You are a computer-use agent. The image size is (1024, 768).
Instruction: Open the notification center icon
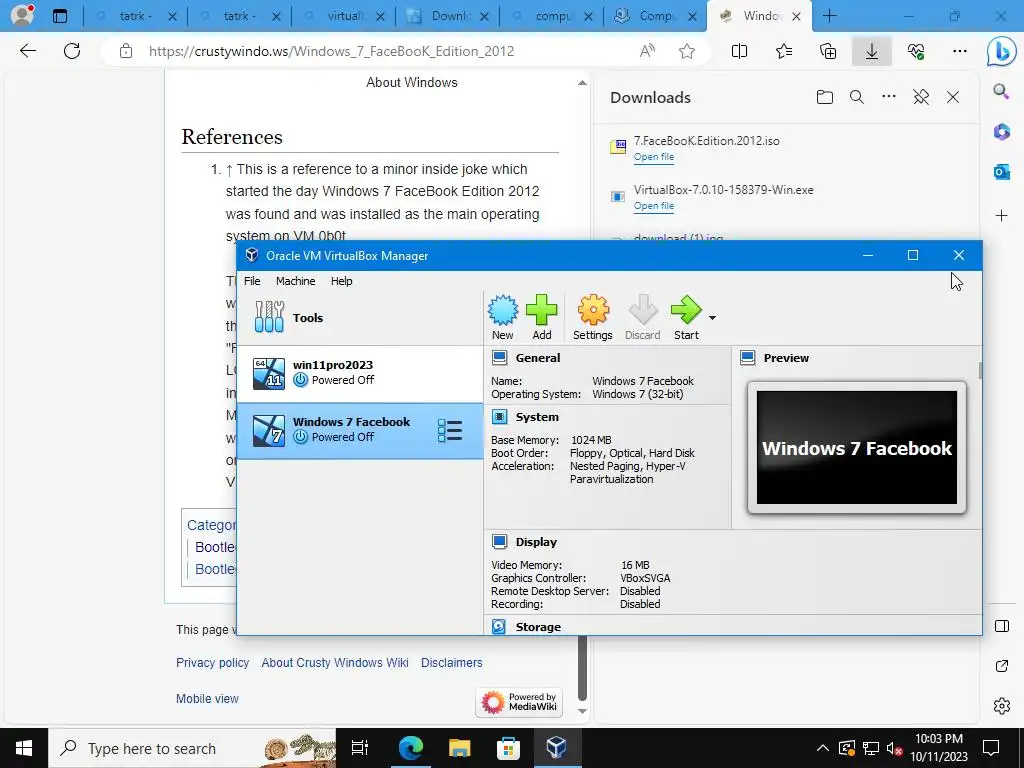click(991, 748)
